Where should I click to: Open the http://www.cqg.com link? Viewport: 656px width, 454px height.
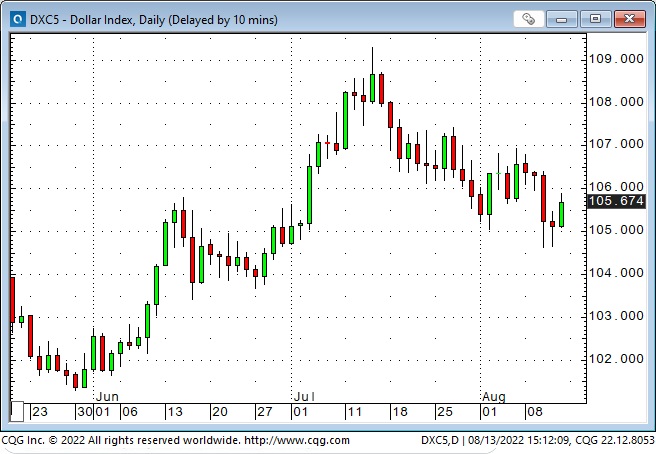(297, 440)
